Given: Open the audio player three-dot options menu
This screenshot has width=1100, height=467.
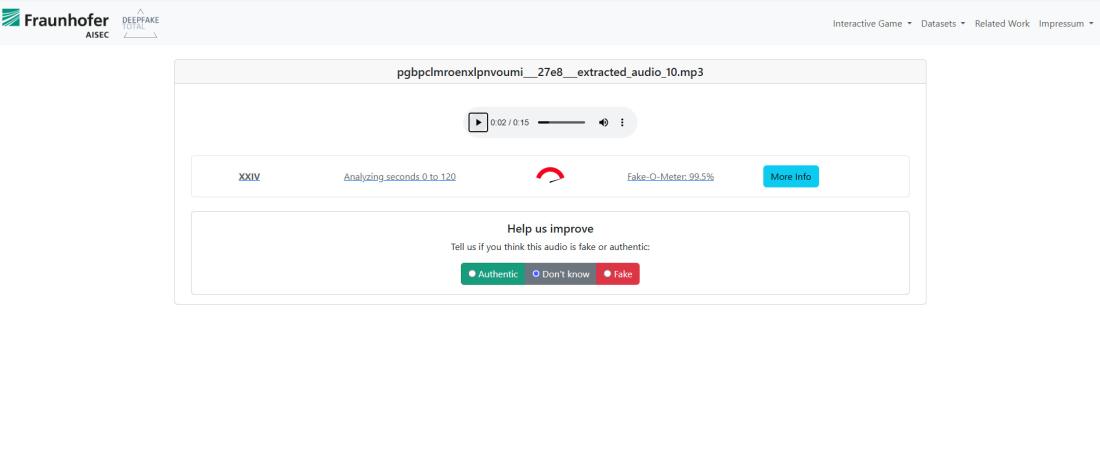Looking at the screenshot, I should point(622,122).
